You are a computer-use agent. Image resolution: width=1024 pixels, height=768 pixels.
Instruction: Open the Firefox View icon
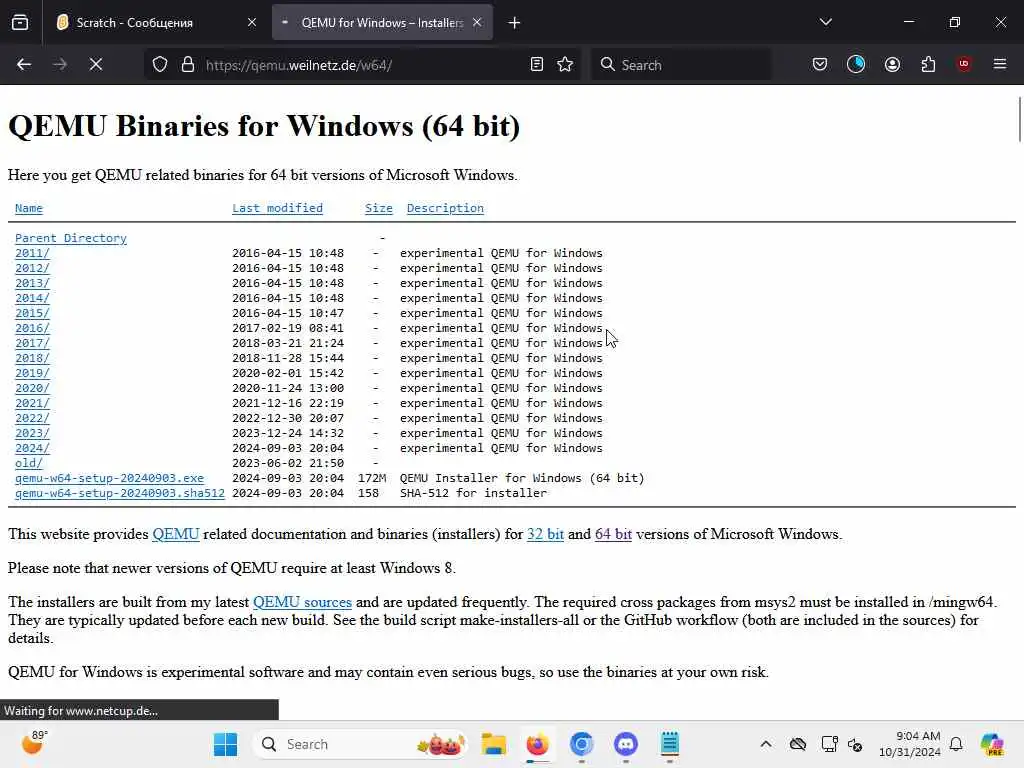(x=20, y=23)
